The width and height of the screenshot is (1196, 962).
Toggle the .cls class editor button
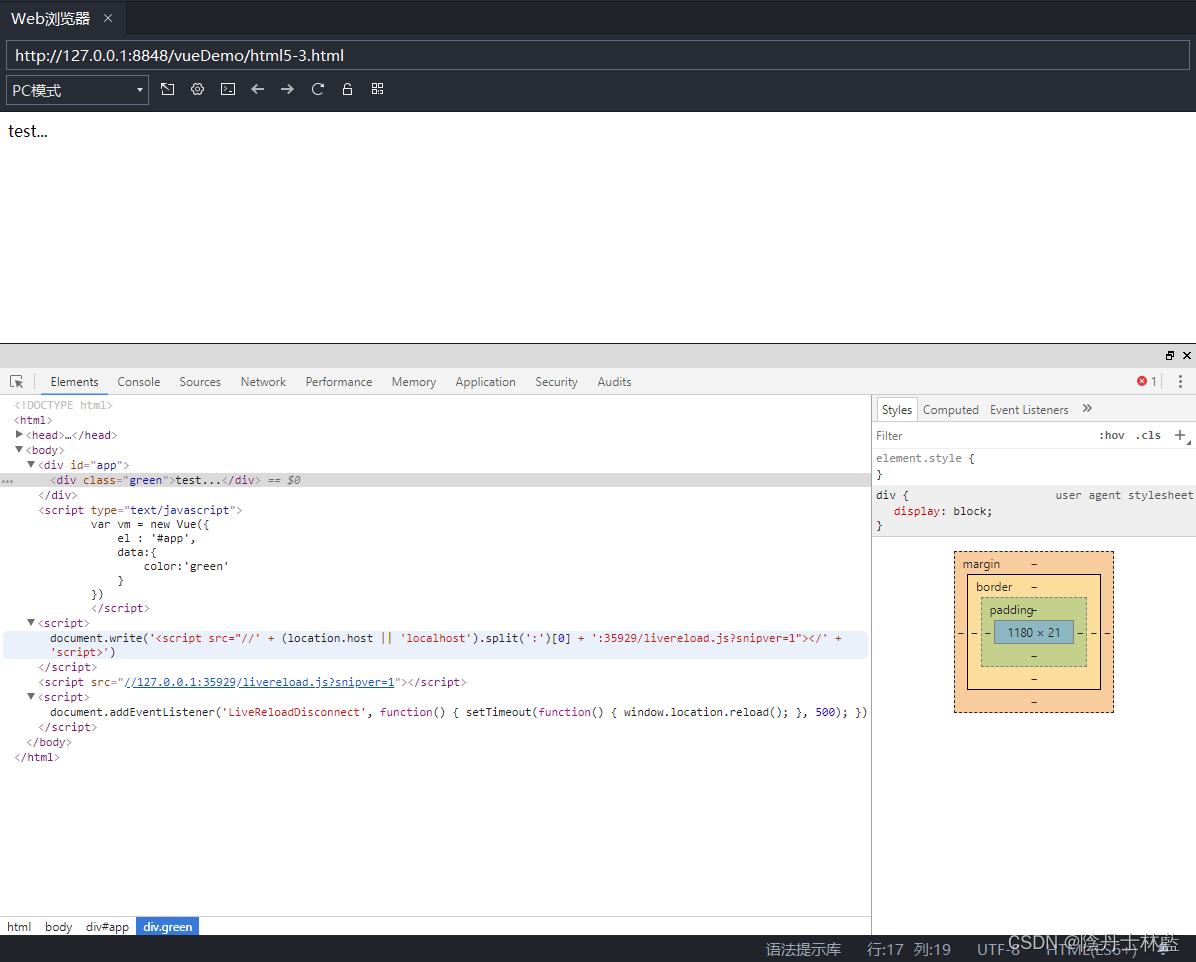[1148, 435]
